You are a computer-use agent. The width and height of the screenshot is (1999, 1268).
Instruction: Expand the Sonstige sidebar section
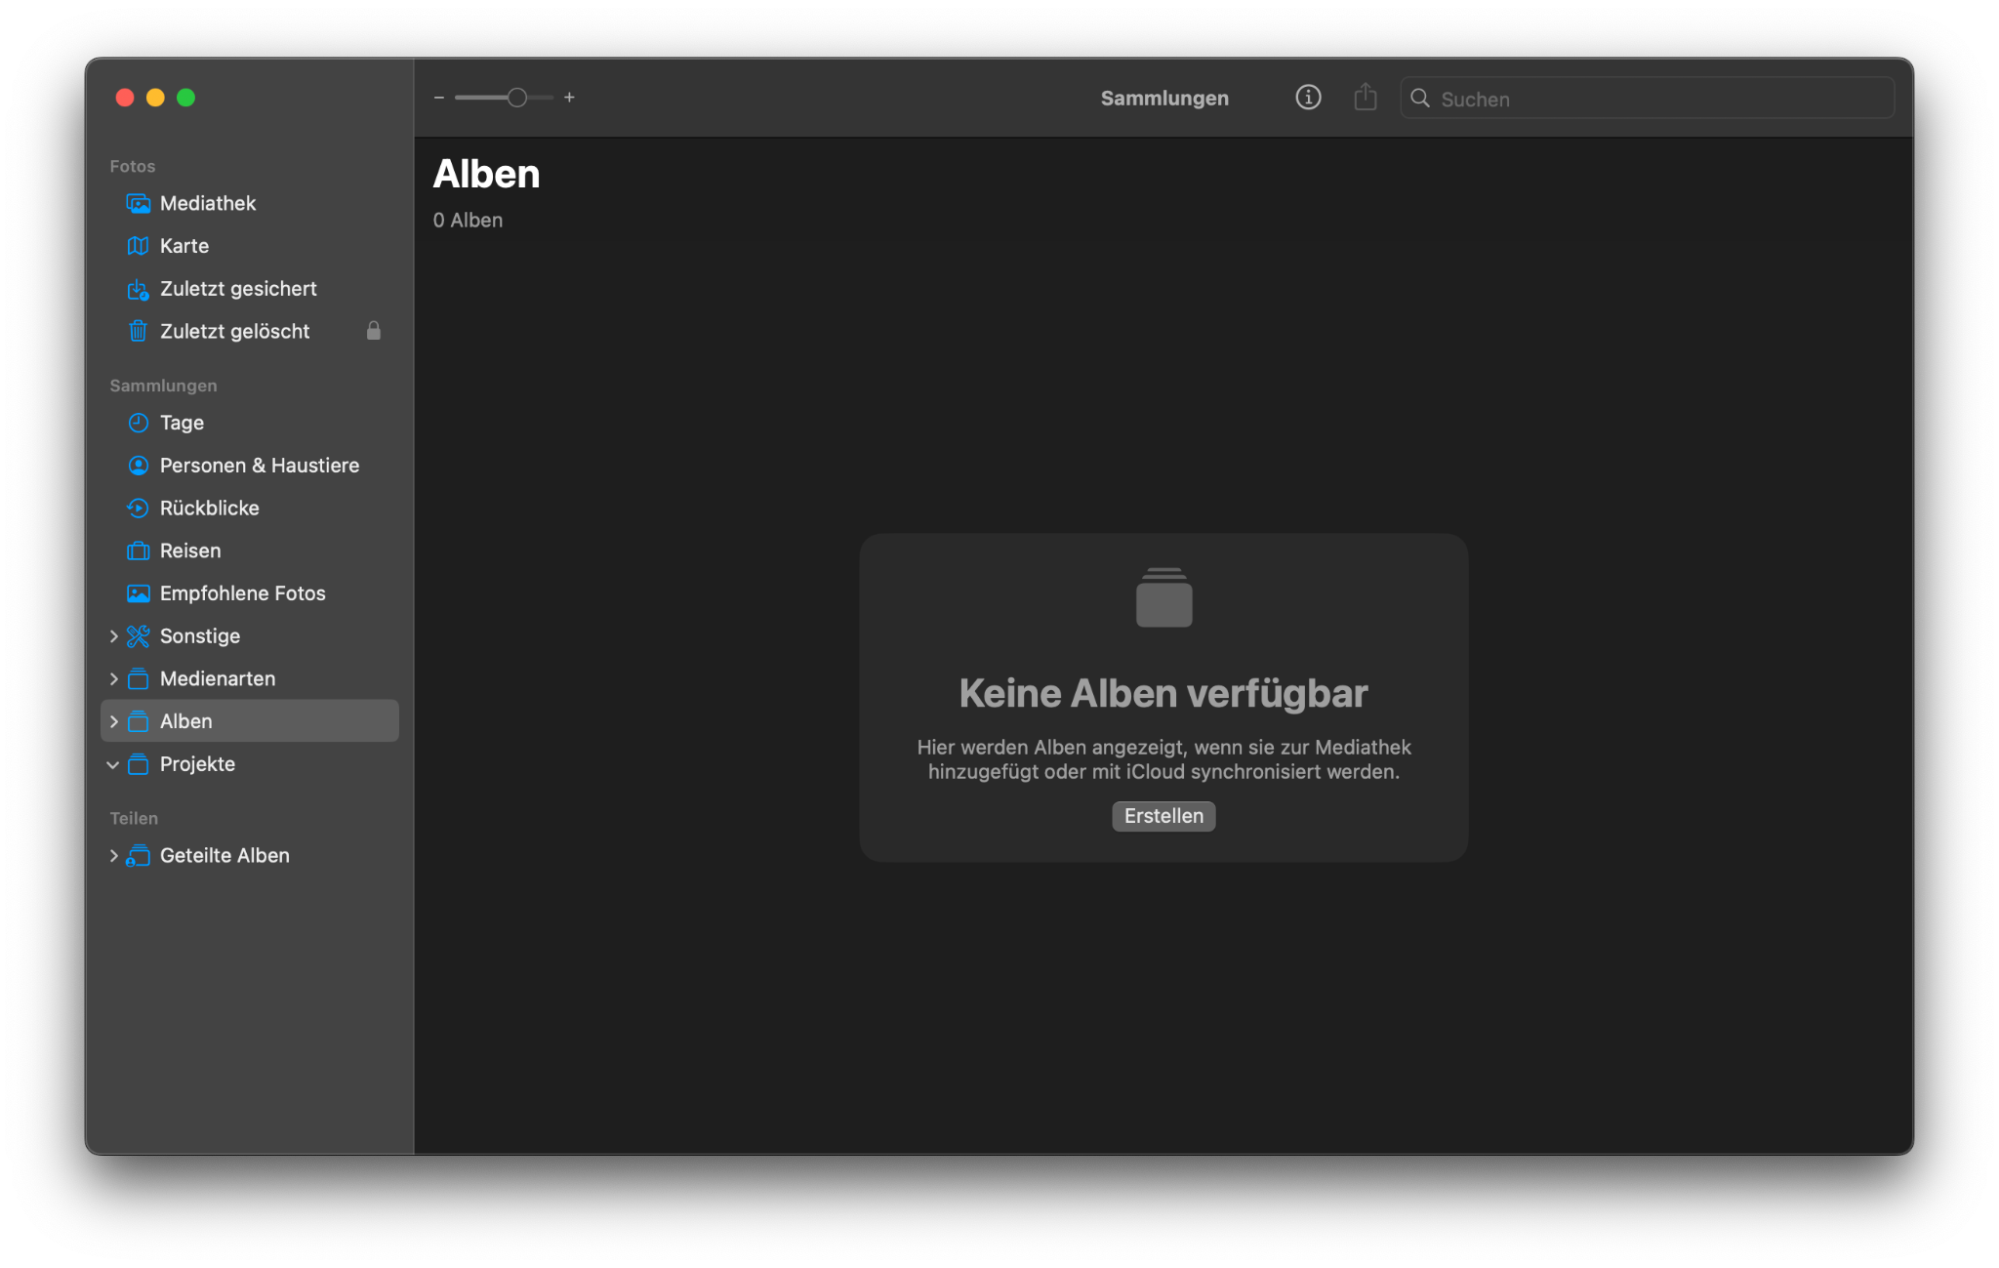[113, 636]
